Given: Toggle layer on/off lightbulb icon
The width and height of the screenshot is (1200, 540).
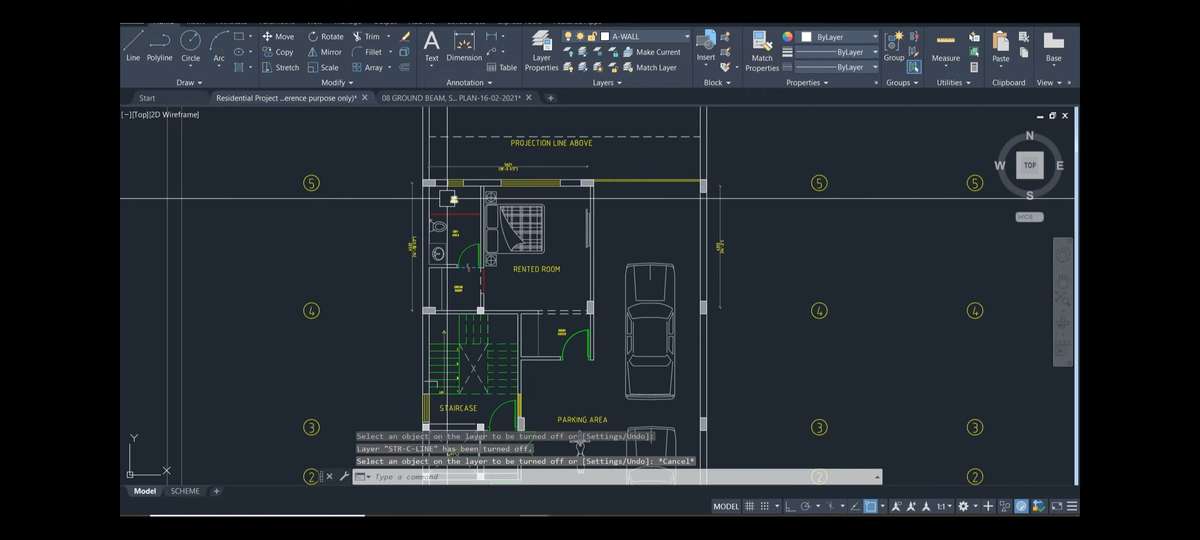Looking at the screenshot, I should [568, 36].
